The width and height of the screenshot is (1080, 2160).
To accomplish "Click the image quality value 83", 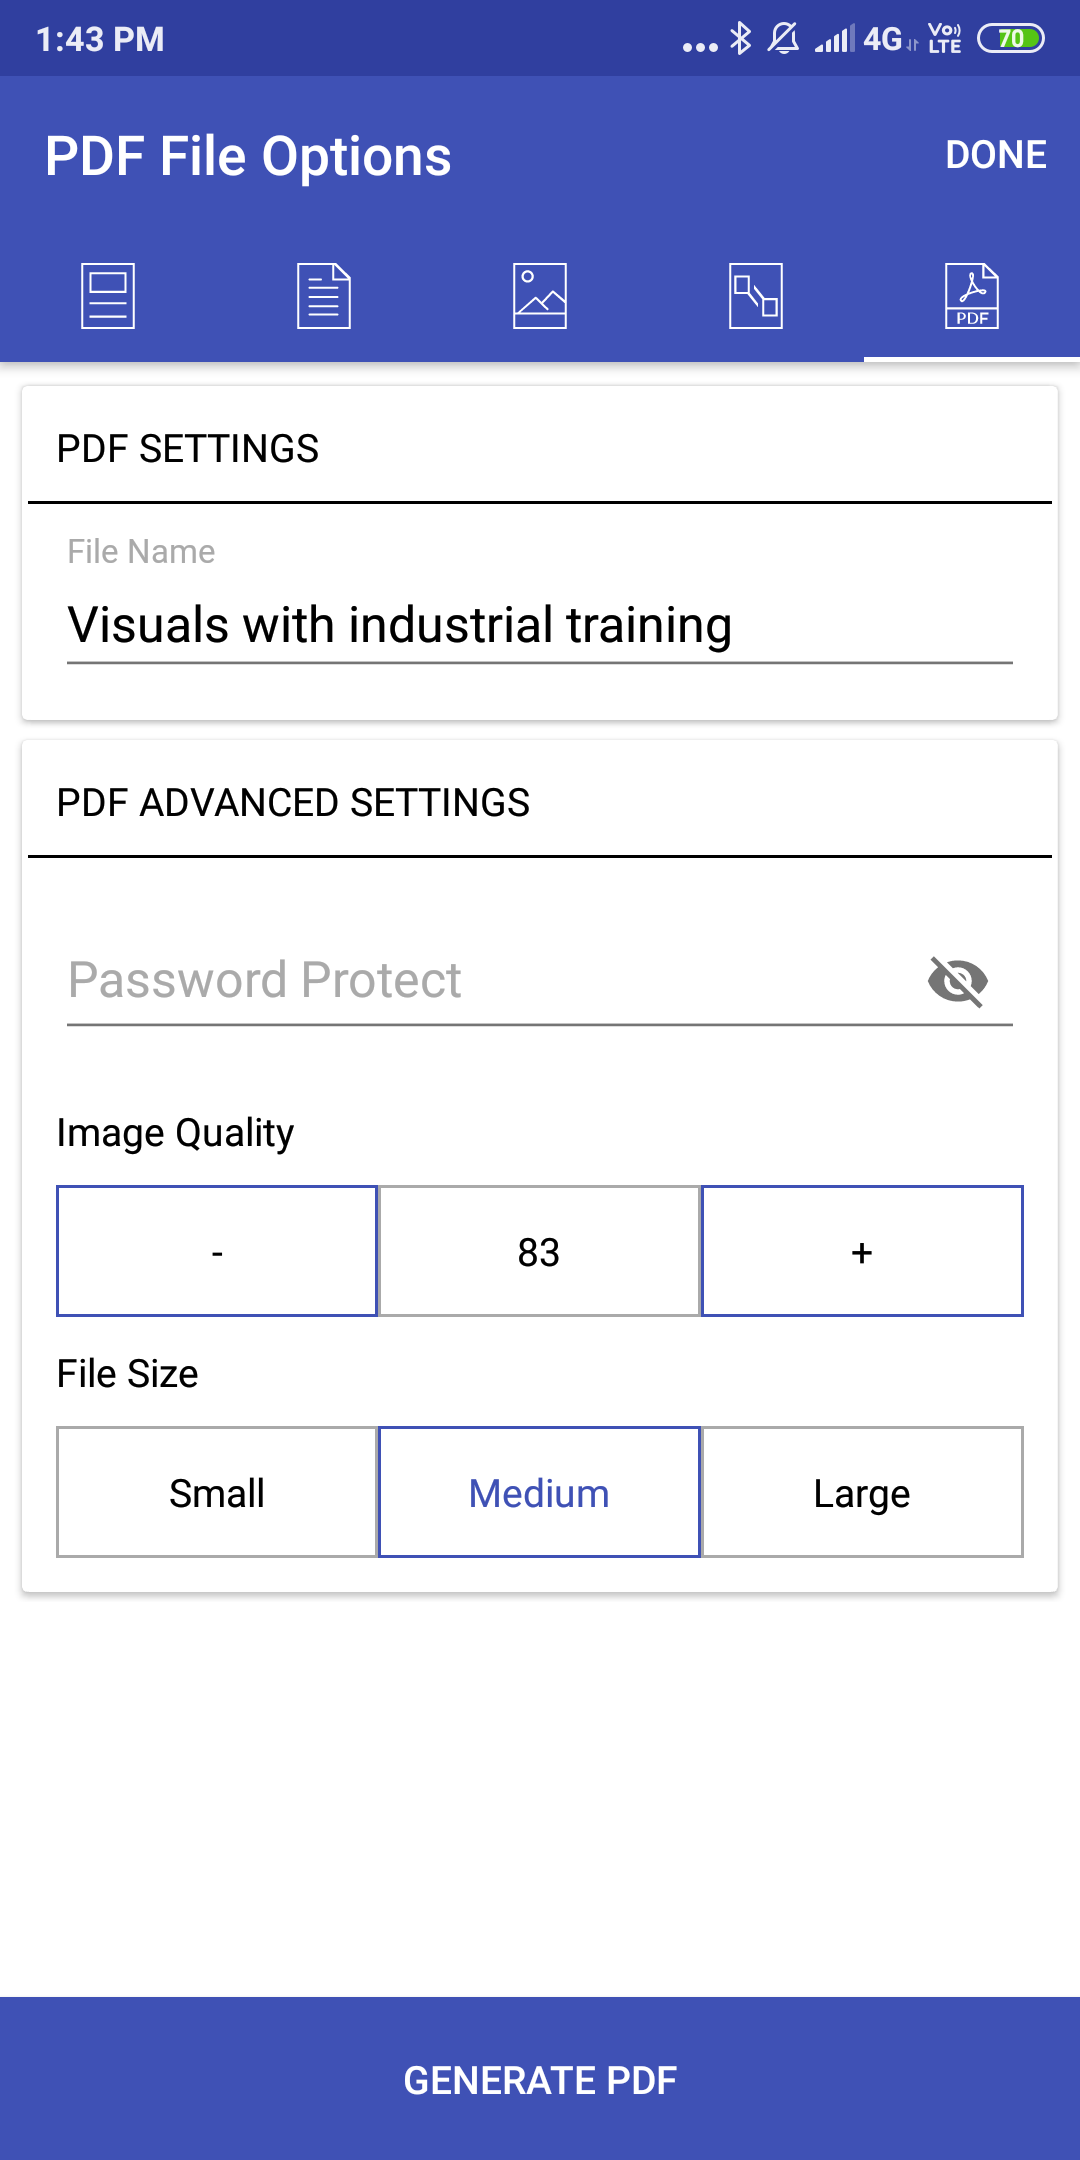I will [538, 1252].
